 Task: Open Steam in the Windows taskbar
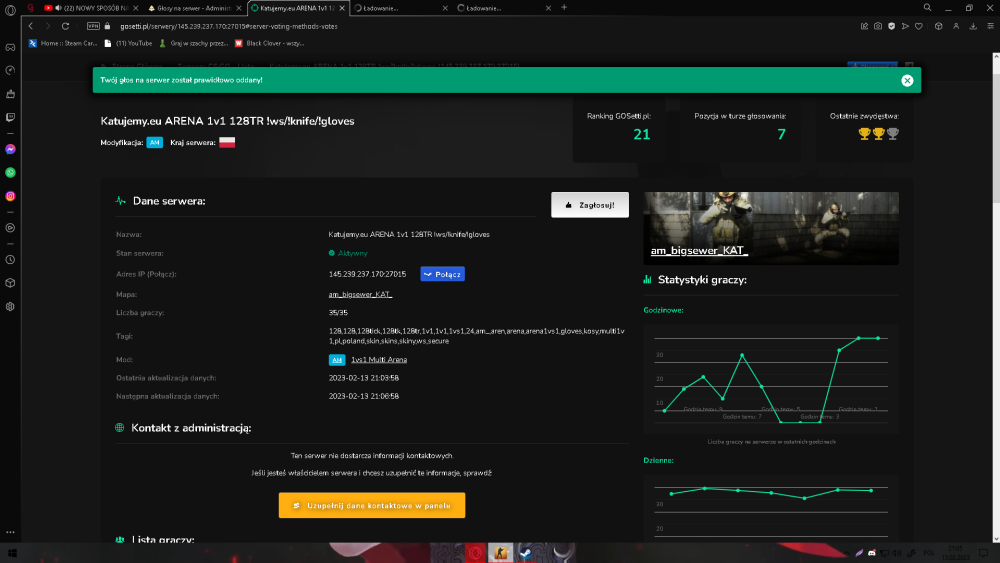(x=526, y=553)
